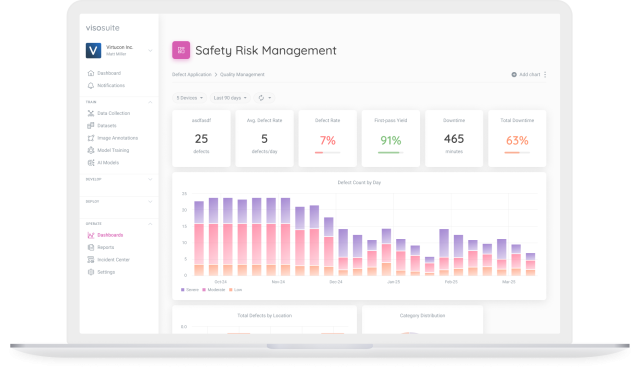Click the First-pass Yield 91% progress bar
The image size is (640, 370).
(x=391, y=153)
